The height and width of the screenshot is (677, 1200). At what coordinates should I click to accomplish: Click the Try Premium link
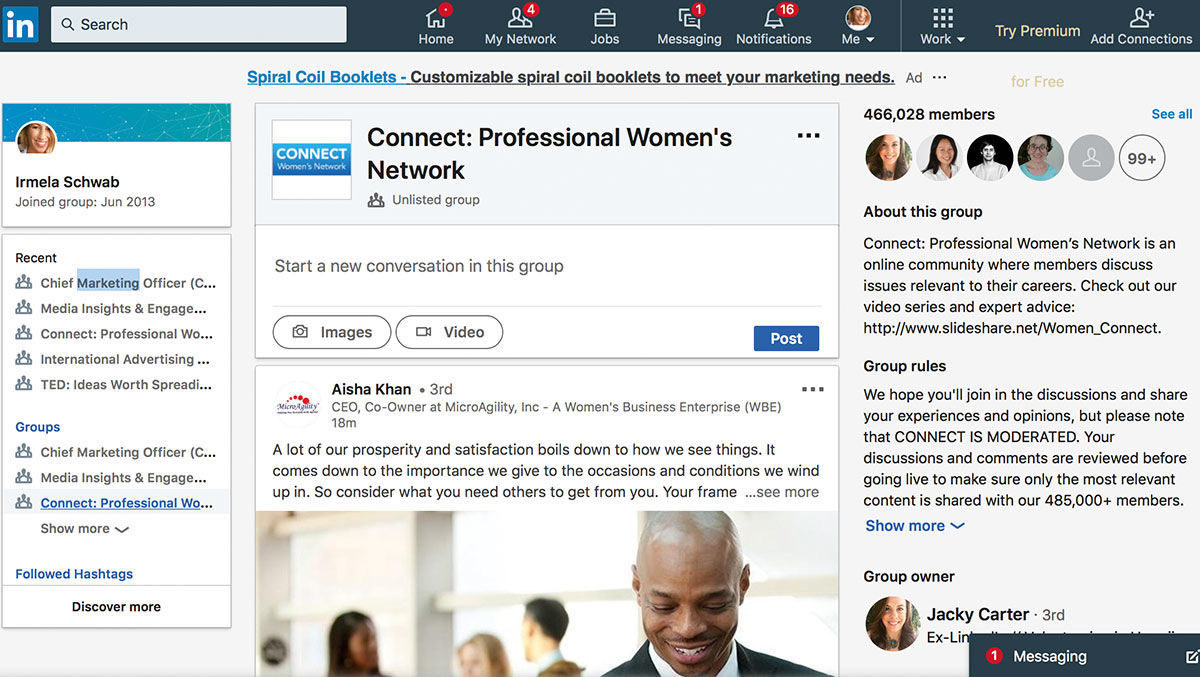[x=1037, y=31]
